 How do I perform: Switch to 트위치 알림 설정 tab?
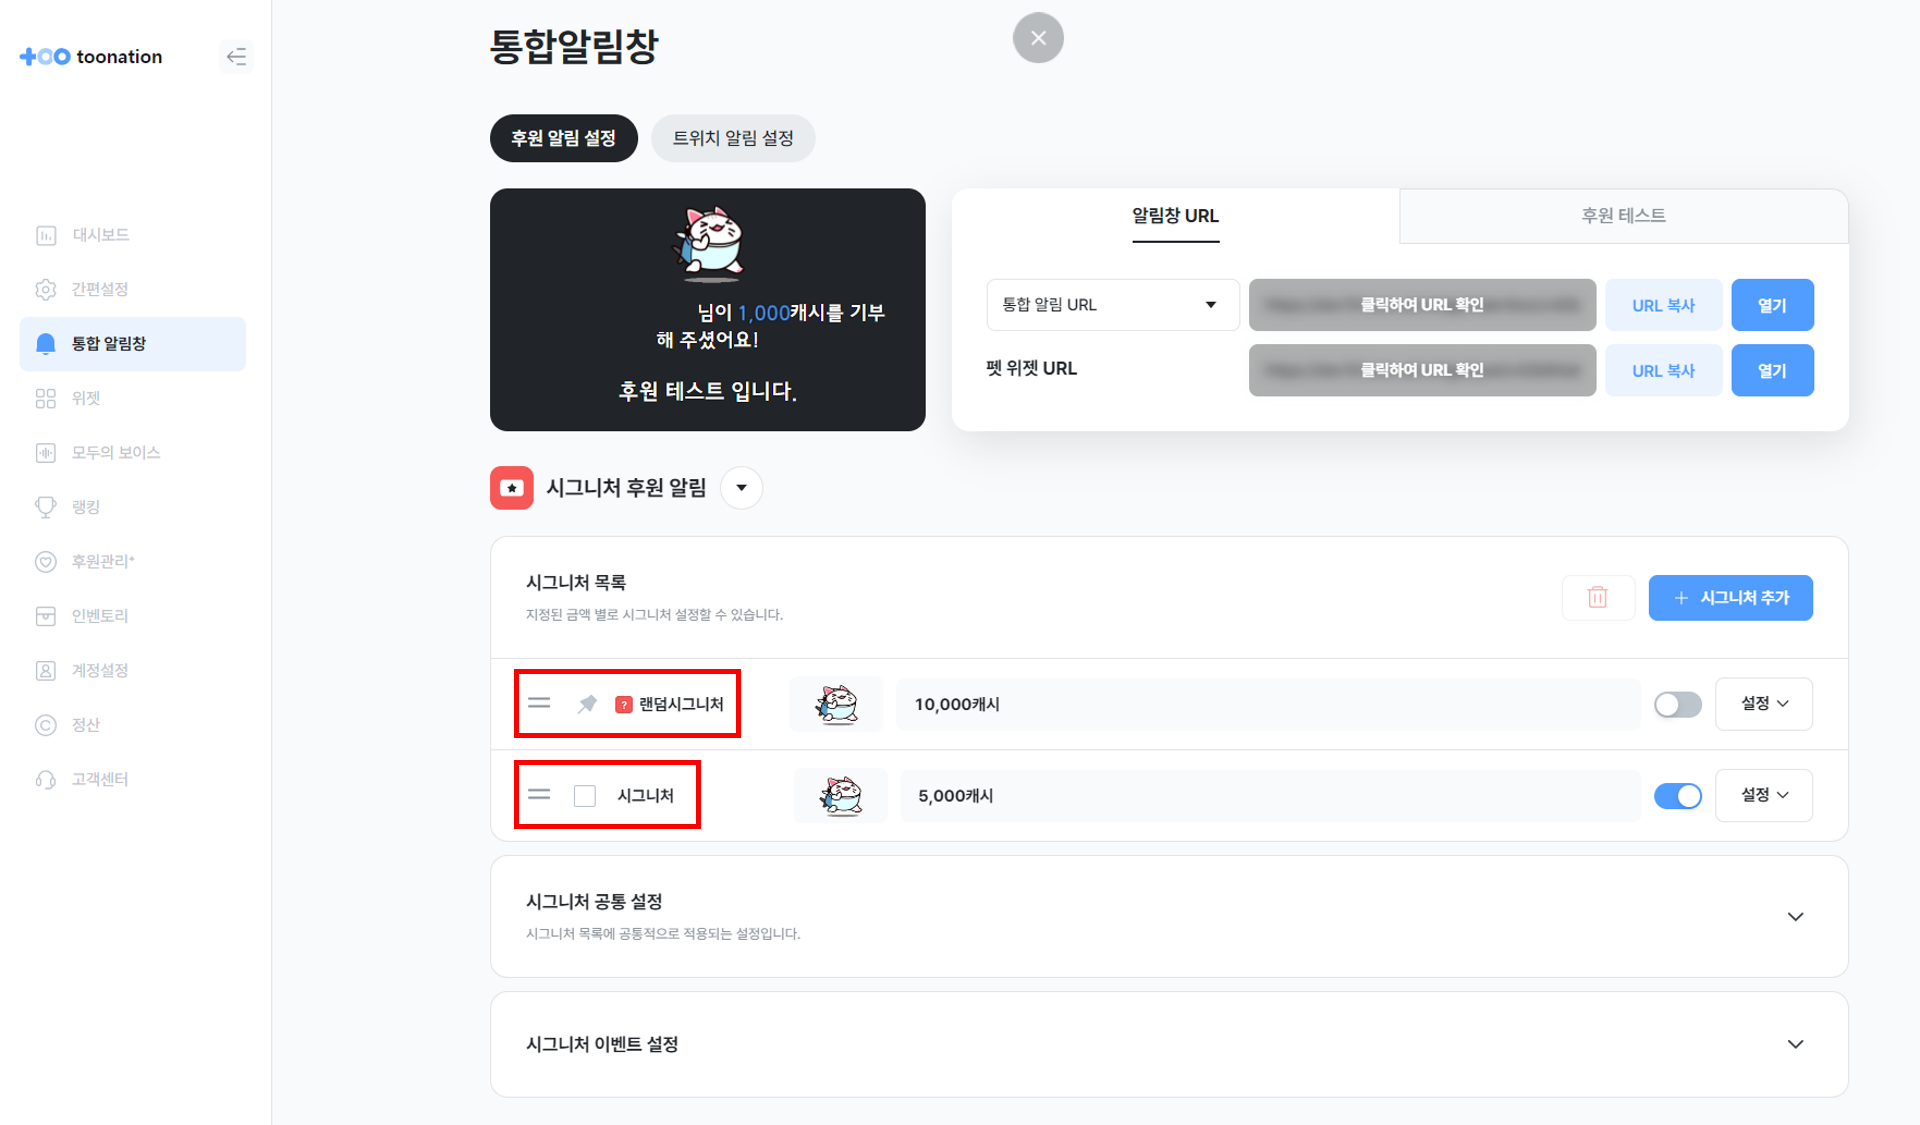coord(733,138)
